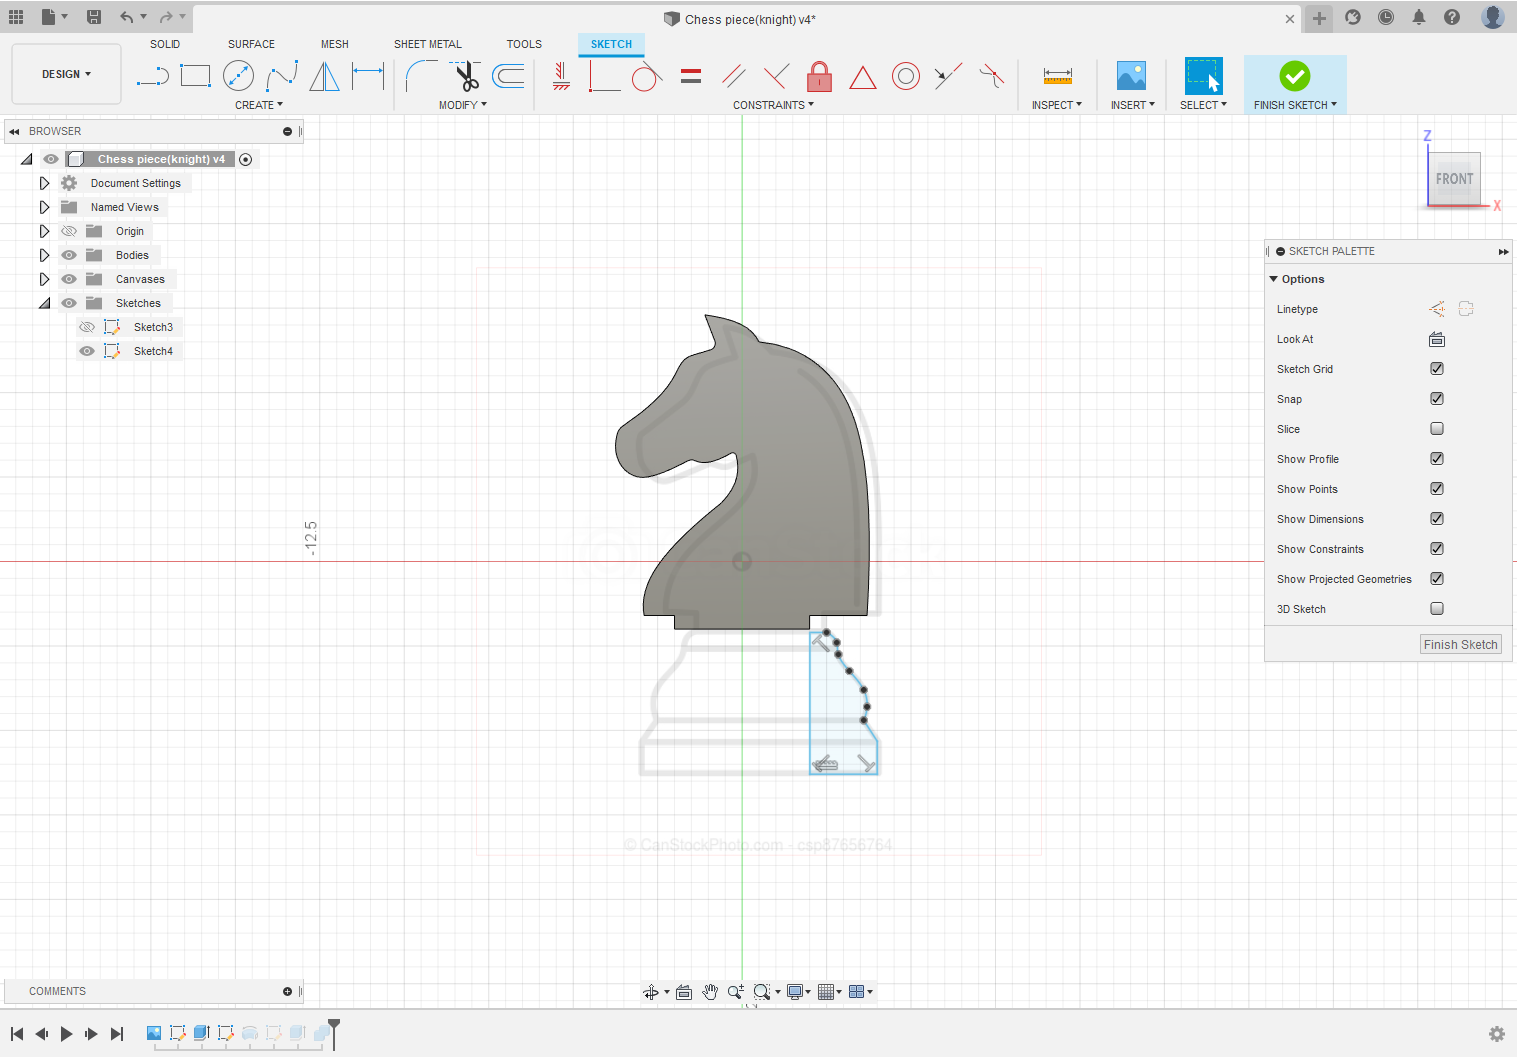Play the design timeline

[66, 1034]
